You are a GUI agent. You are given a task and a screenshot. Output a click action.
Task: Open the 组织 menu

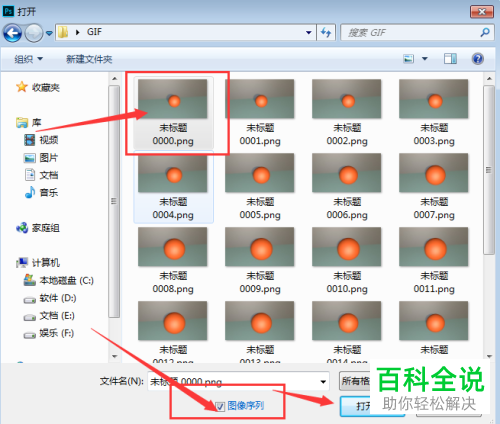tap(28, 59)
